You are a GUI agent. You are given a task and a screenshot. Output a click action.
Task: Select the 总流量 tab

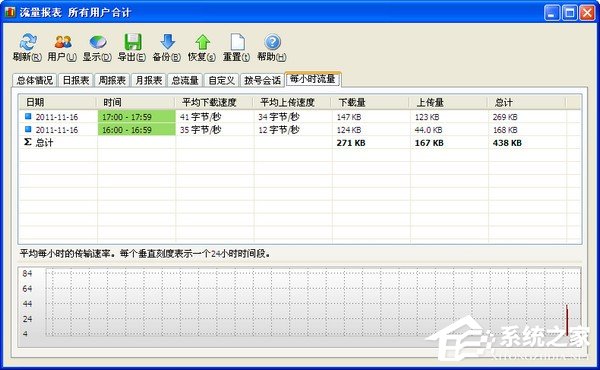click(185, 80)
